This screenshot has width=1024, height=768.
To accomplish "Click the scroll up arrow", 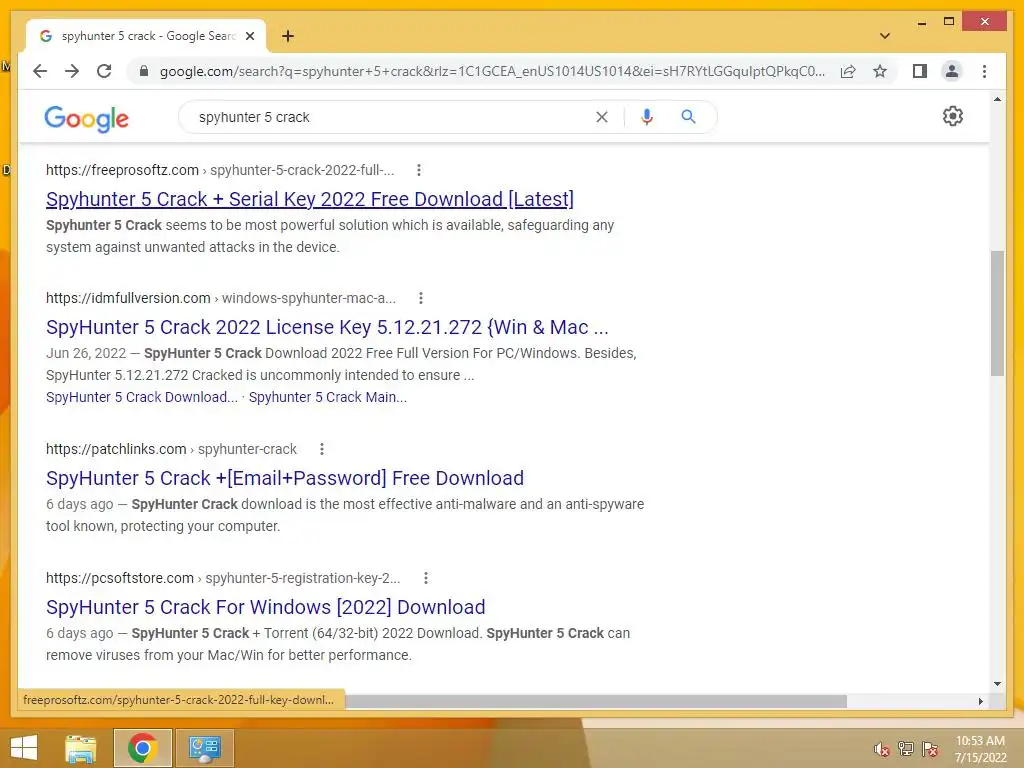I will coord(997,99).
